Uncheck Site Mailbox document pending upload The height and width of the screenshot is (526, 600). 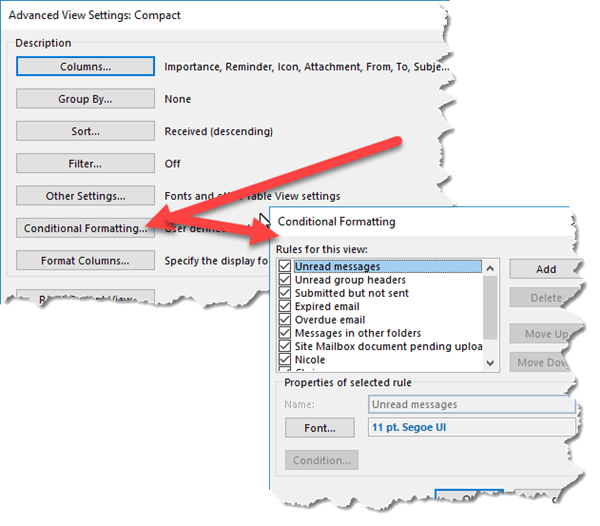(x=285, y=346)
